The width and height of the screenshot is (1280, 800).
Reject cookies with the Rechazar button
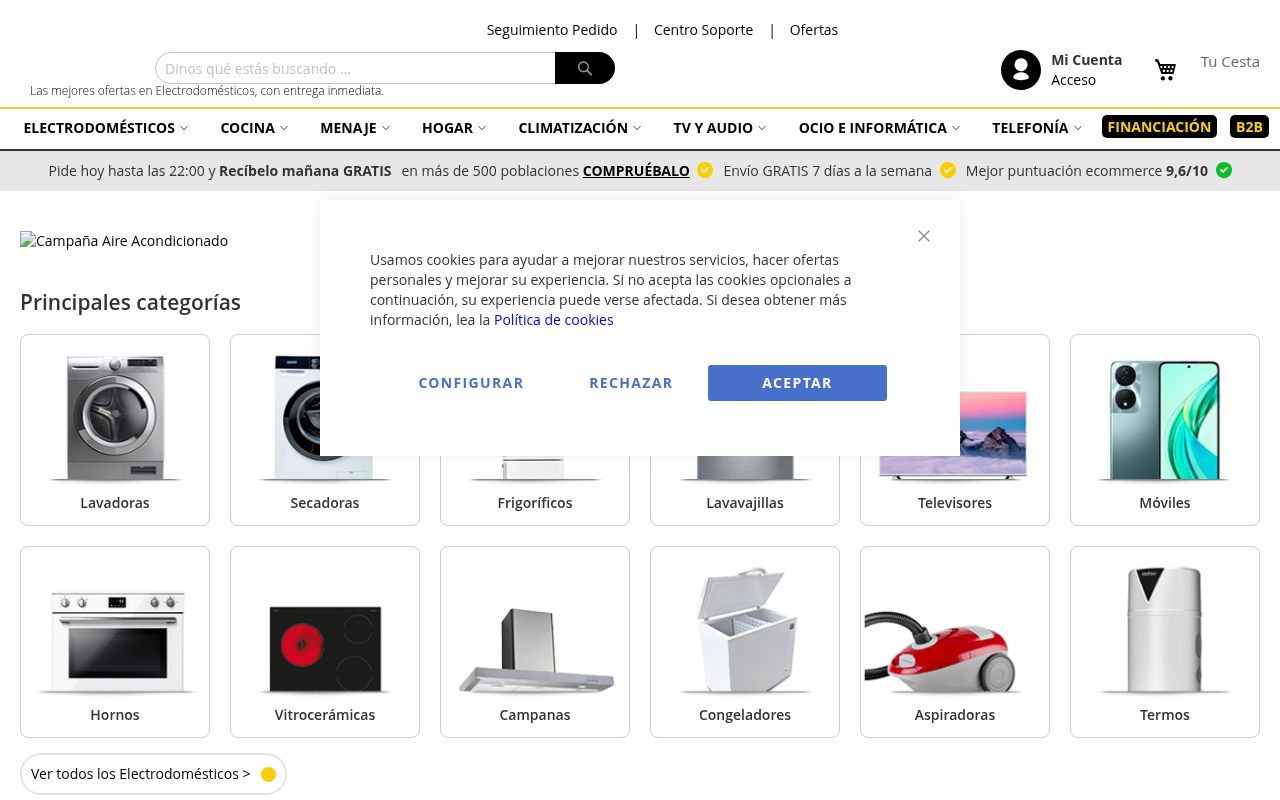pos(631,383)
